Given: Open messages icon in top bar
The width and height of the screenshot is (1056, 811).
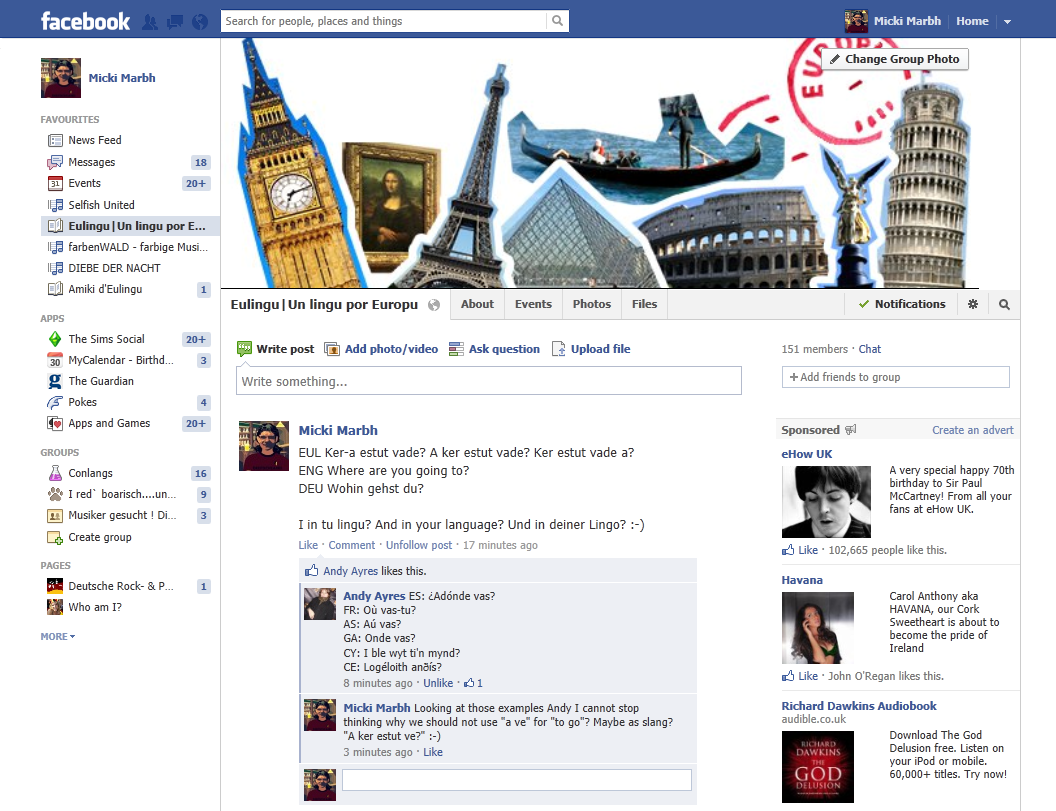Looking at the screenshot, I should (x=175, y=22).
